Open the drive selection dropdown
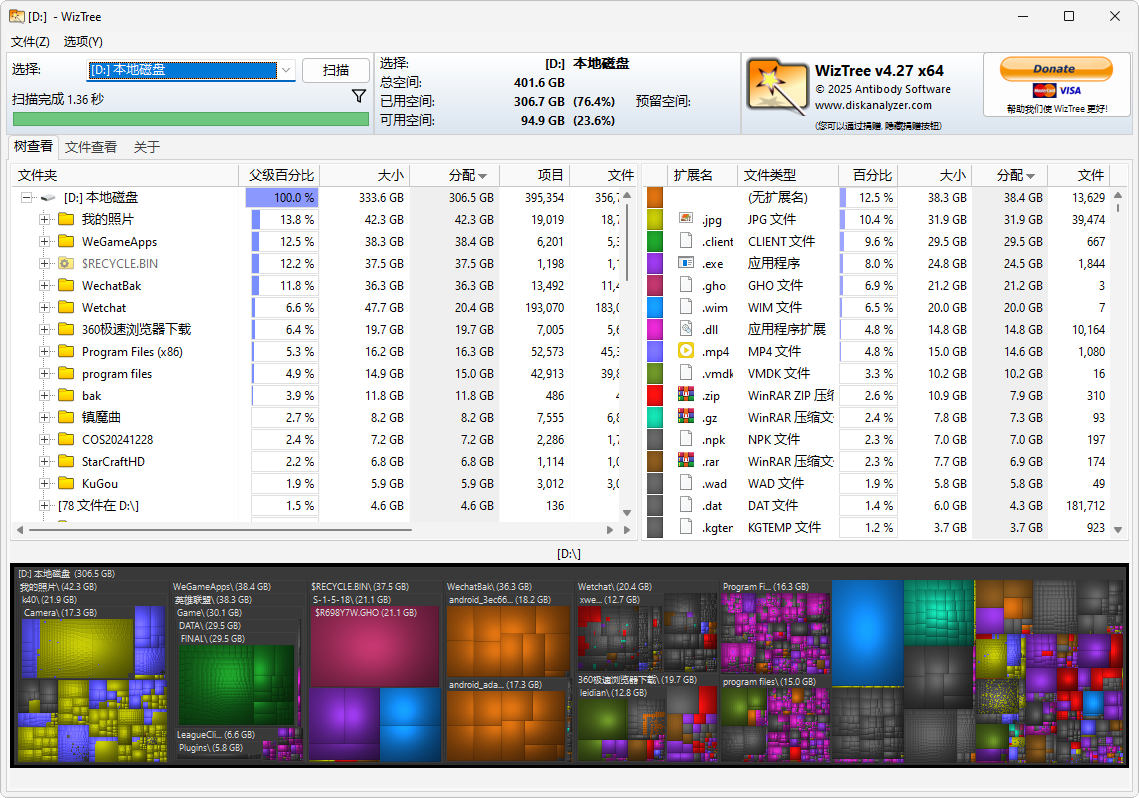 coord(286,70)
